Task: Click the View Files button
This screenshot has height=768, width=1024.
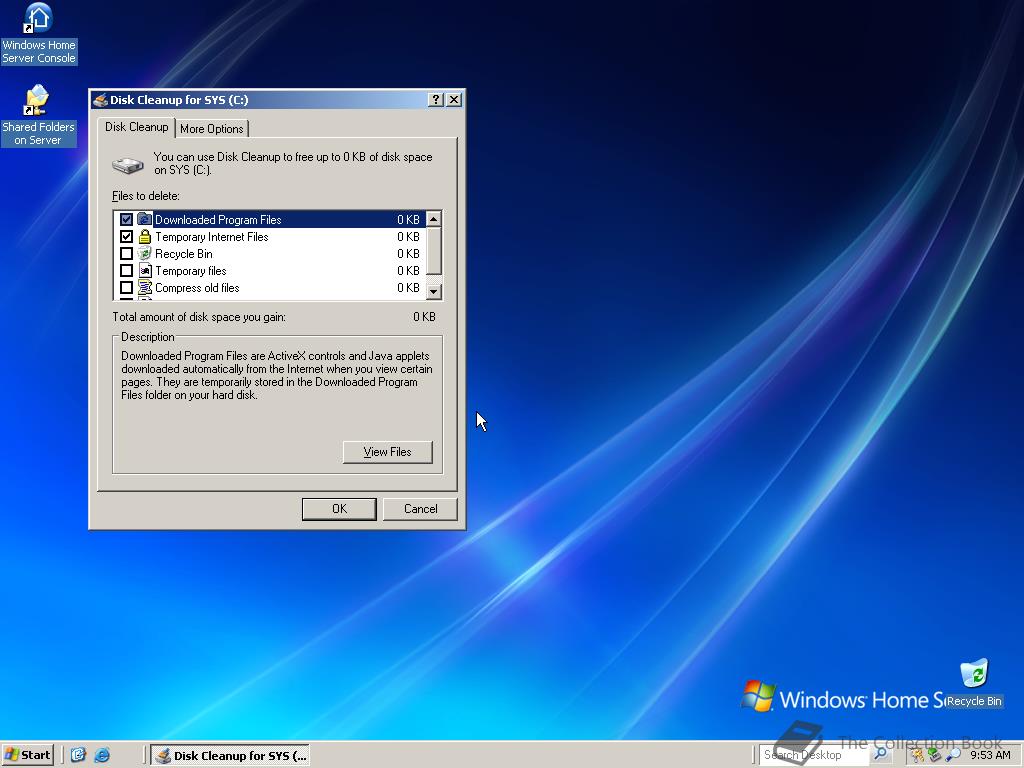Action: [387, 452]
